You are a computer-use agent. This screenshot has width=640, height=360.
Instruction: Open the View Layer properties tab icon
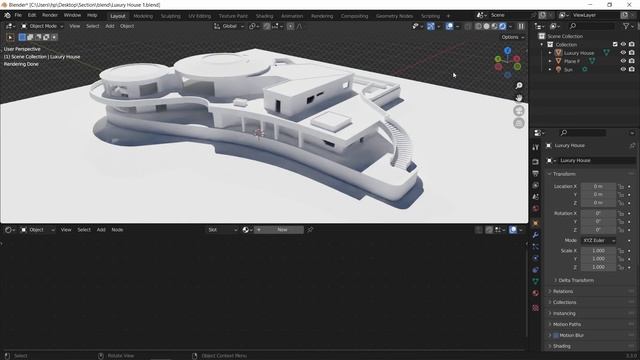[536, 185]
